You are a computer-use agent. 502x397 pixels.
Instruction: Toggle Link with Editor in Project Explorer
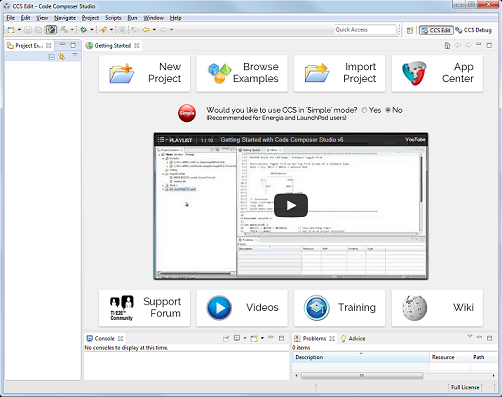62,57
